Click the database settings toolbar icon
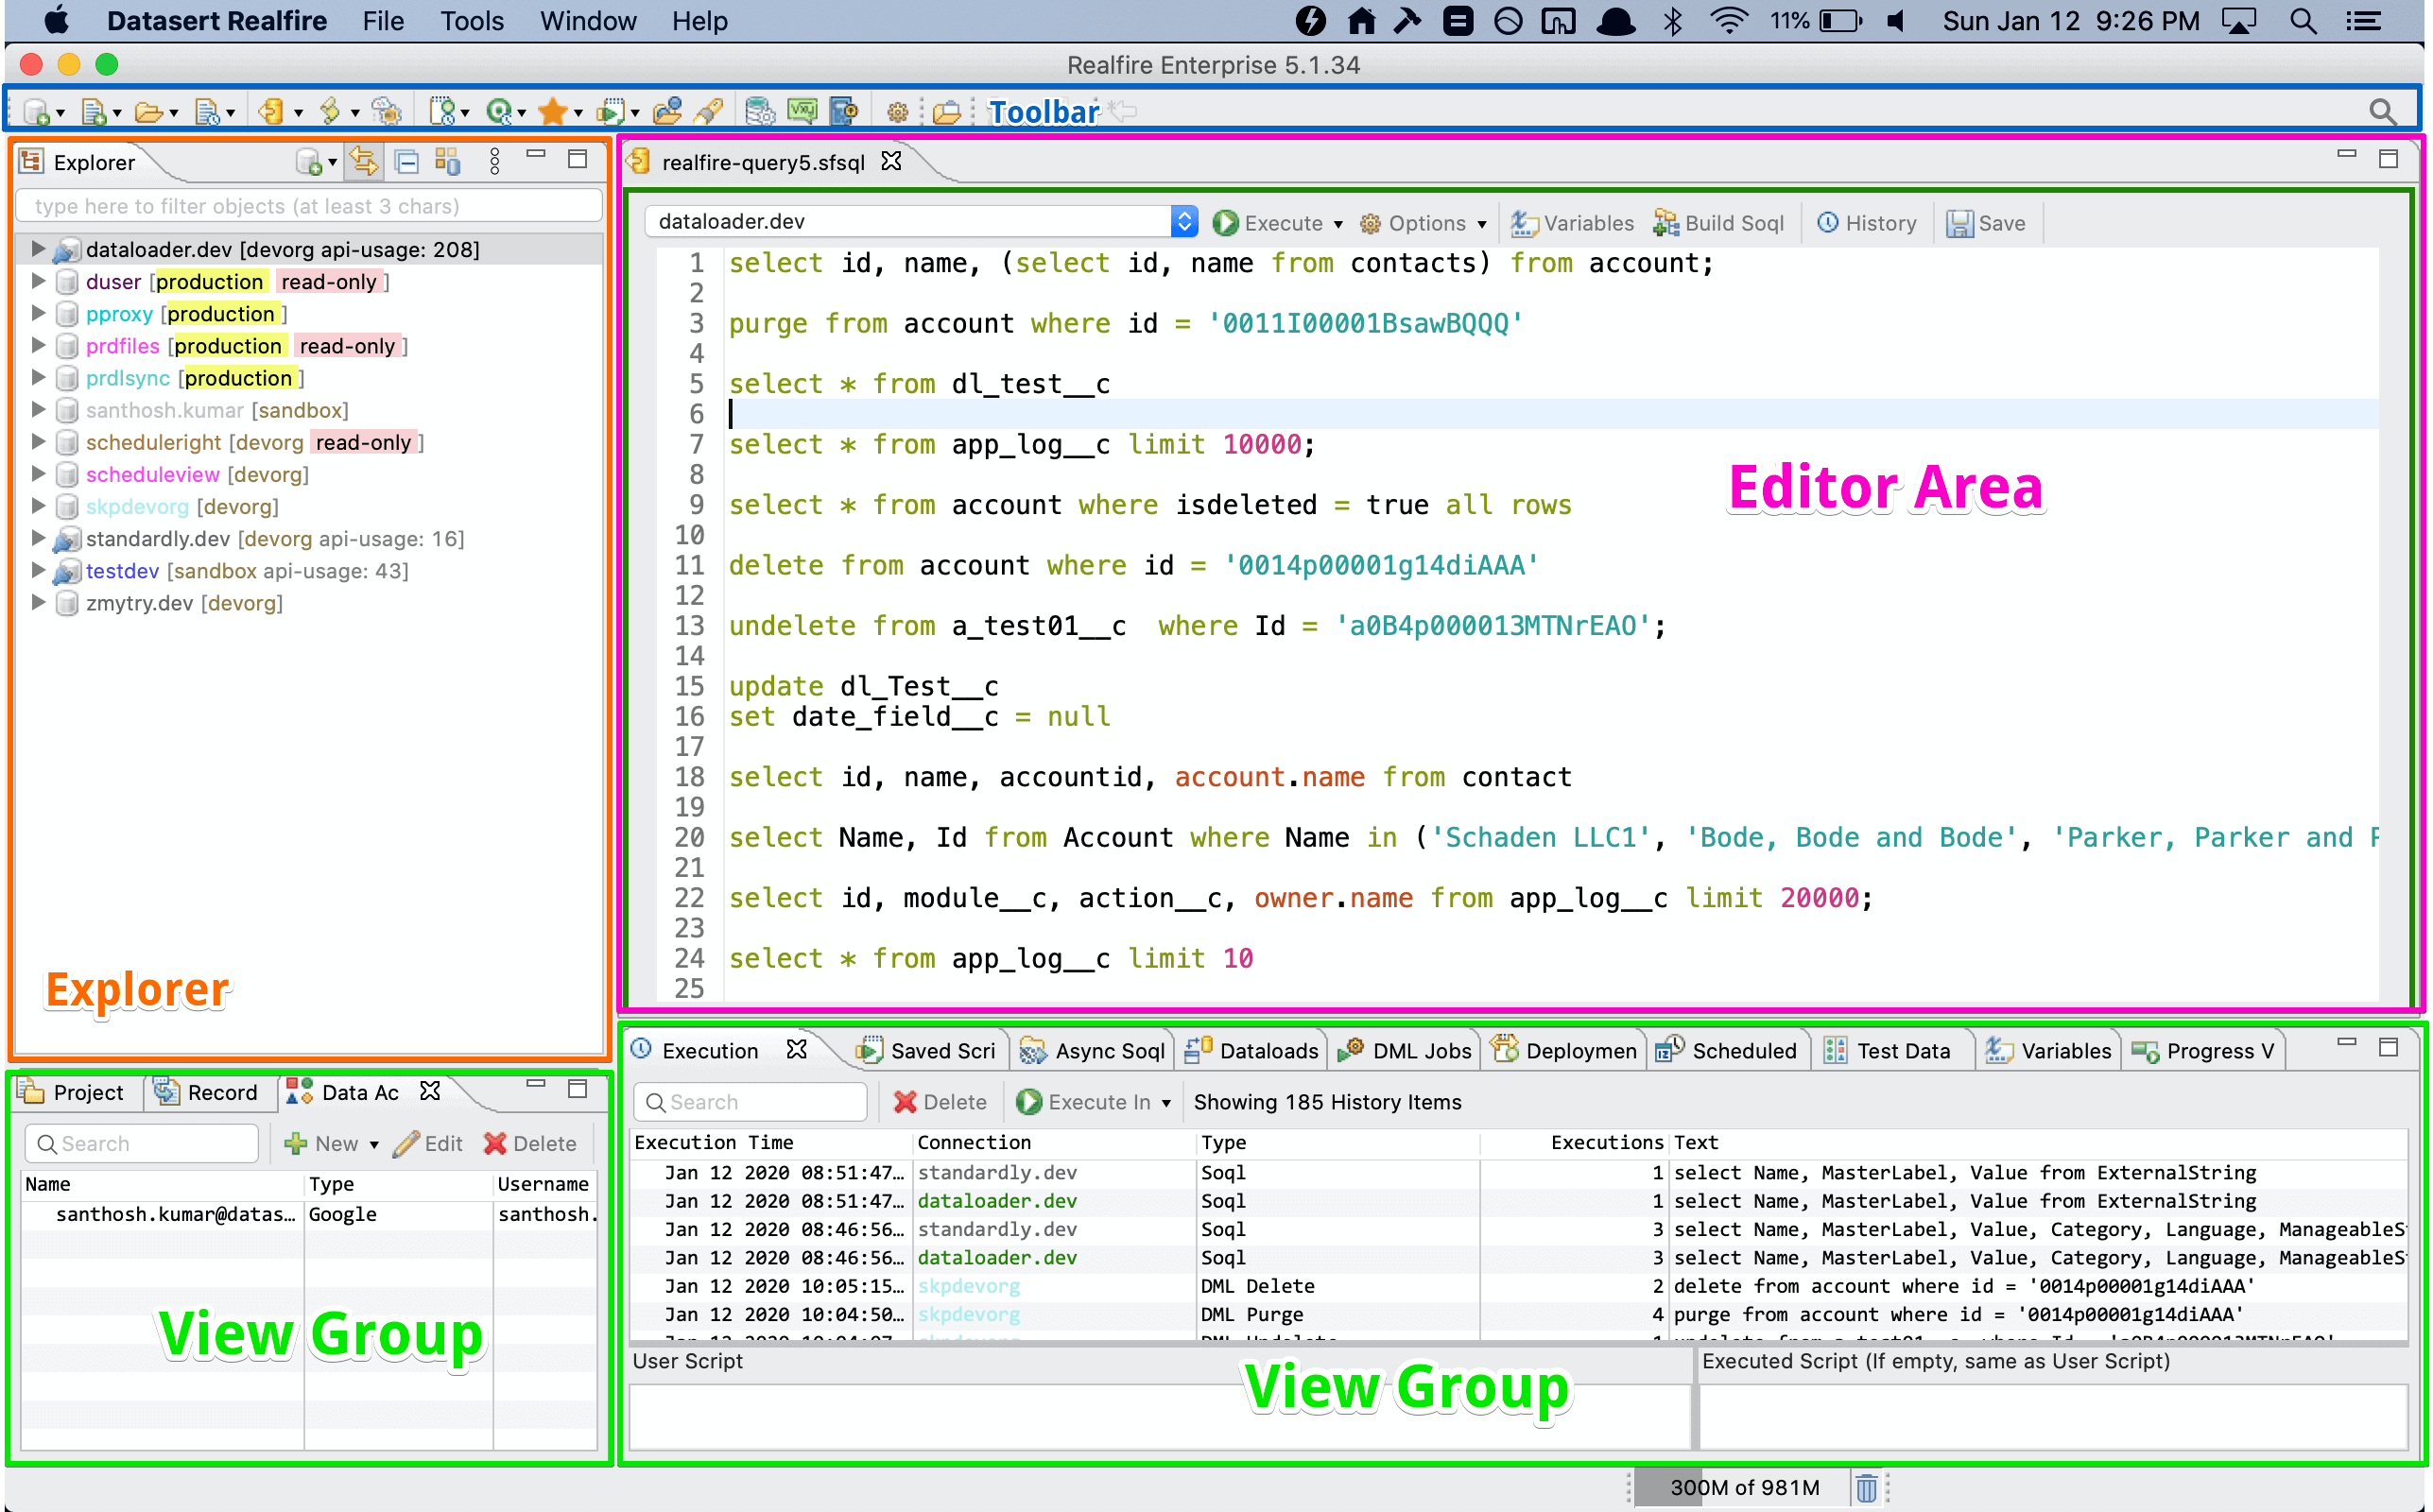This screenshot has height=1512, width=2433. 760,111
